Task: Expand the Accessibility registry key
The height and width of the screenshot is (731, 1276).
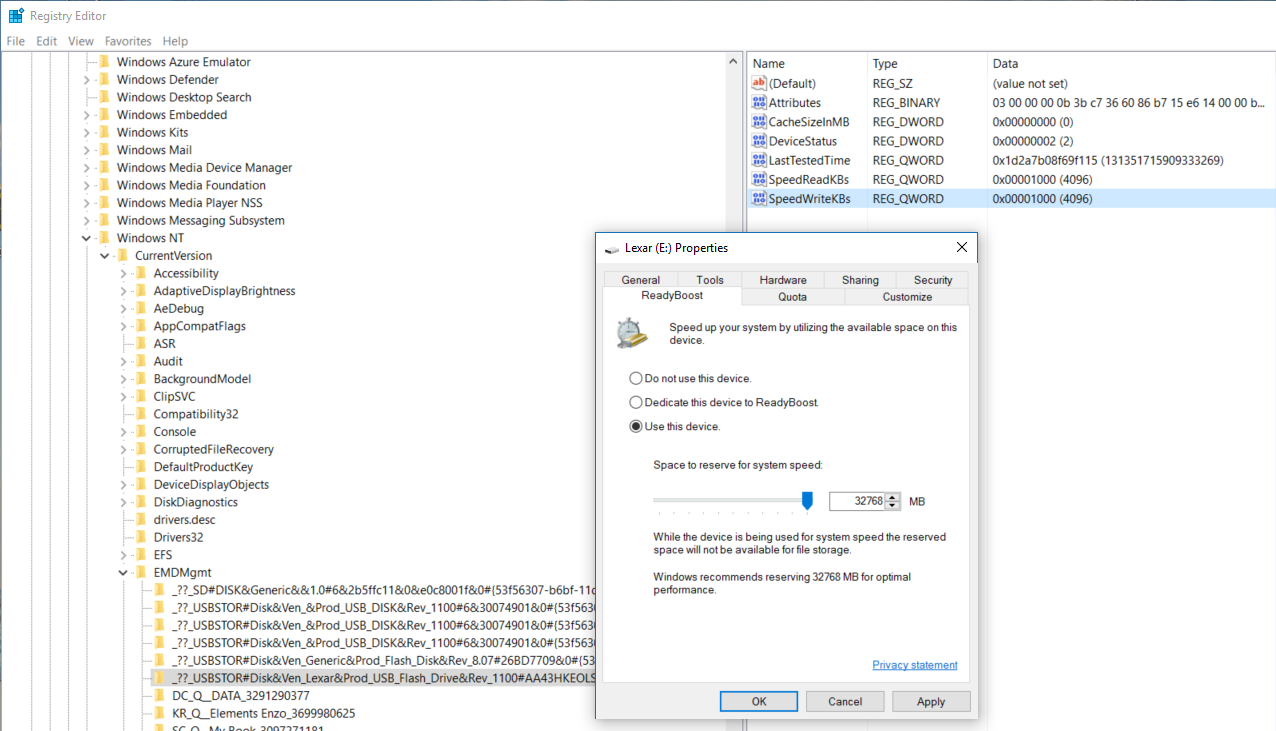Action: [x=123, y=274]
